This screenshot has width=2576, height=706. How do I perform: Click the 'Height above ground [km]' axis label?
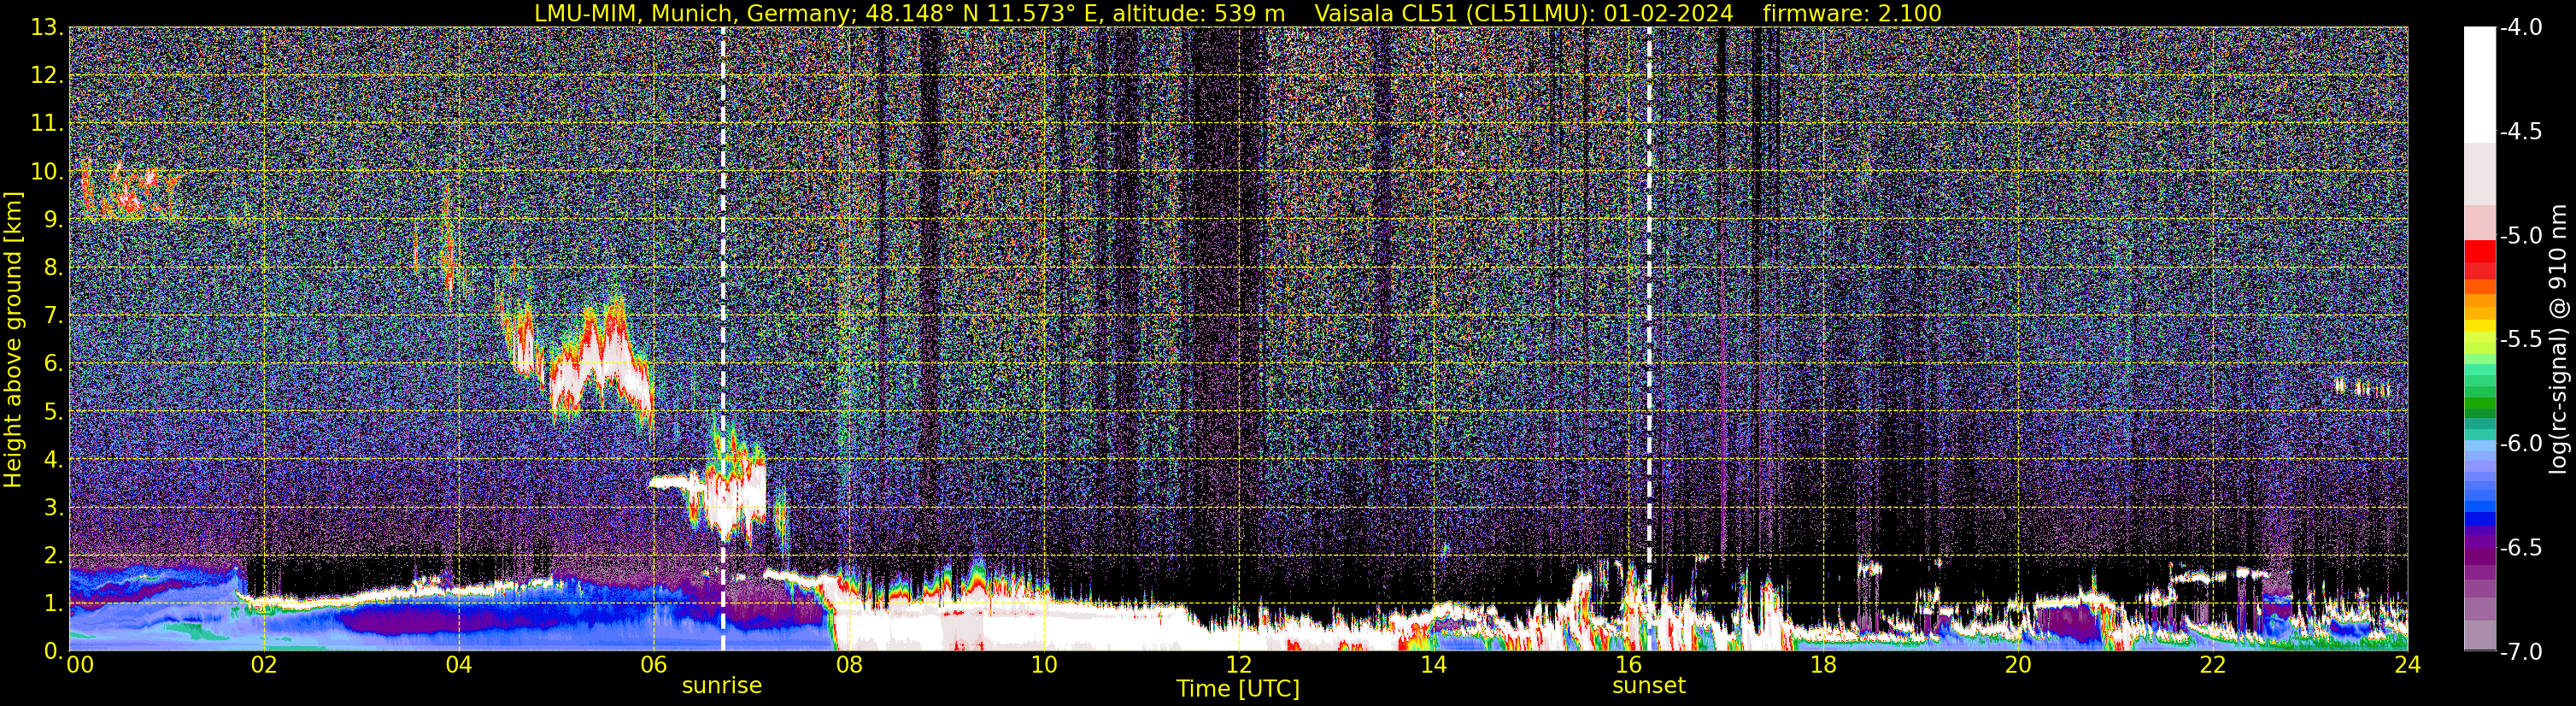click(13, 339)
